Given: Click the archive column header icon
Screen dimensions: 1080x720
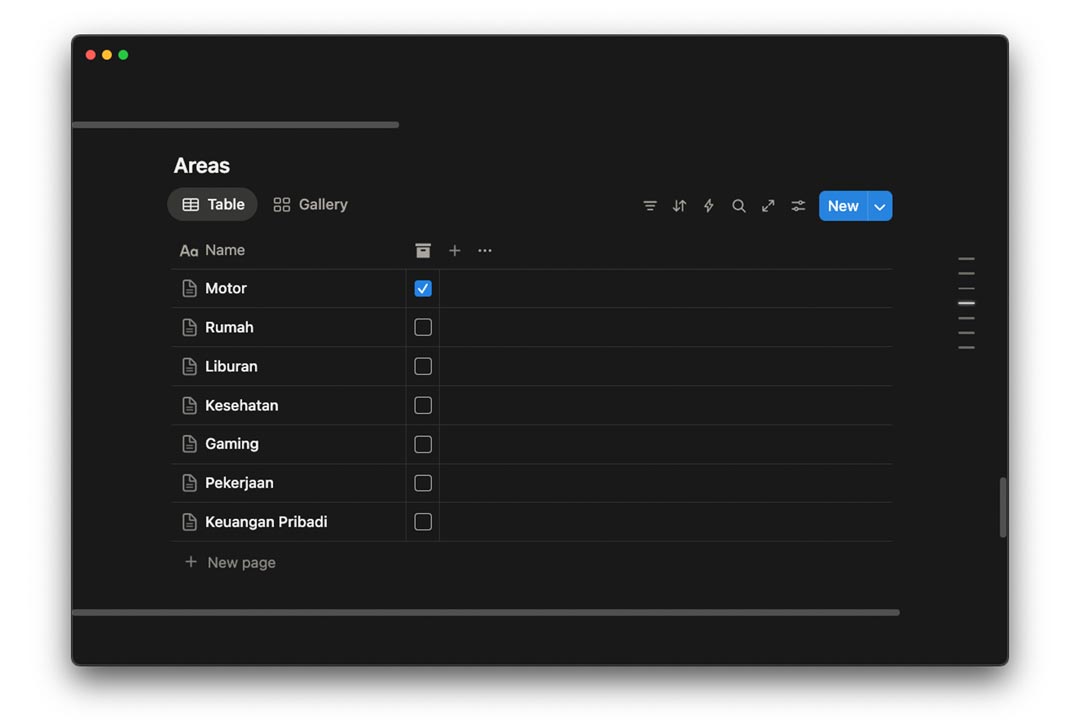Looking at the screenshot, I should pyautogui.click(x=423, y=251).
